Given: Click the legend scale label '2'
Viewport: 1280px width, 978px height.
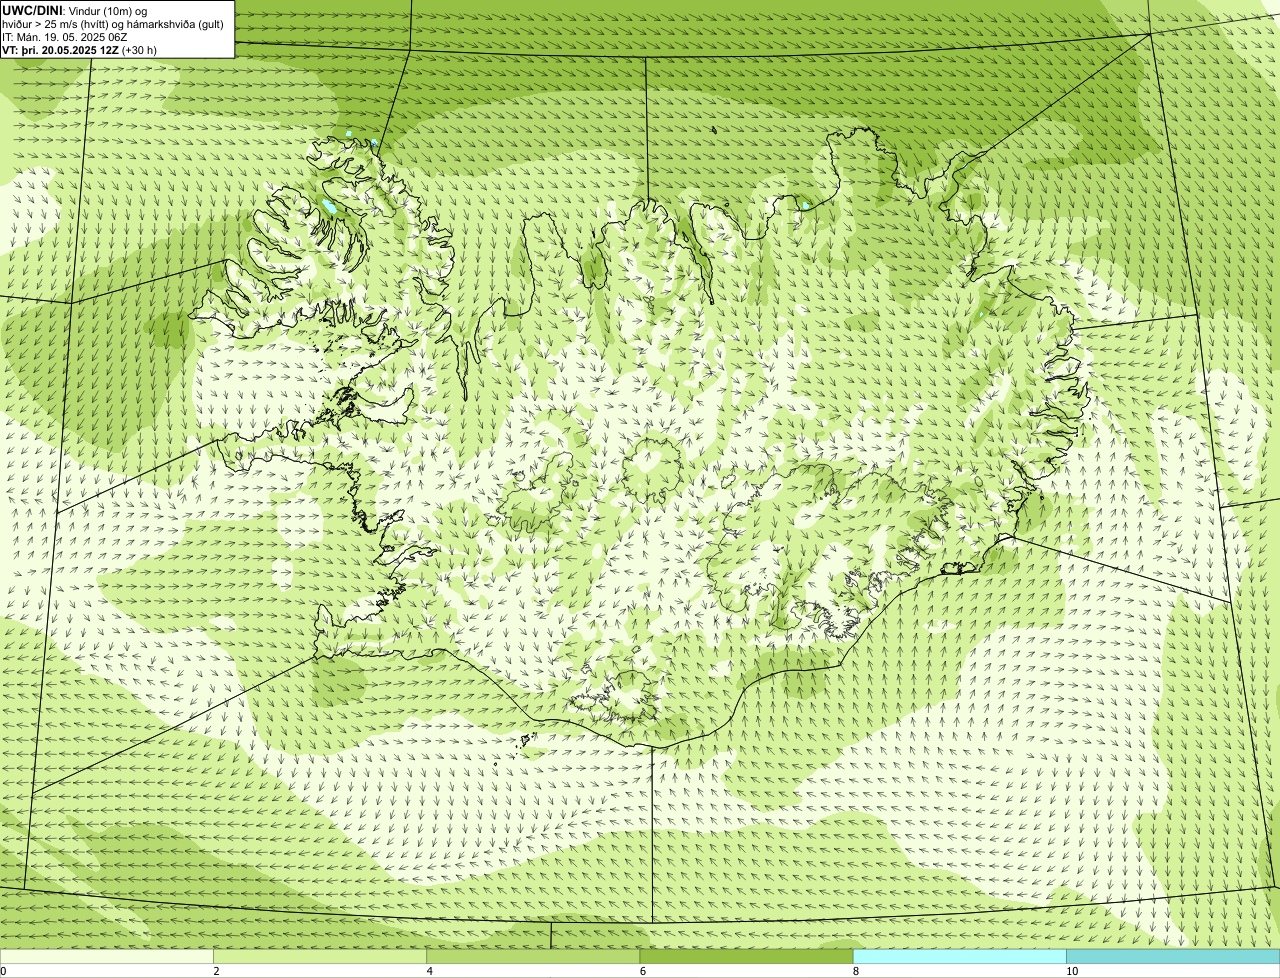Looking at the screenshot, I should (216, 971).
